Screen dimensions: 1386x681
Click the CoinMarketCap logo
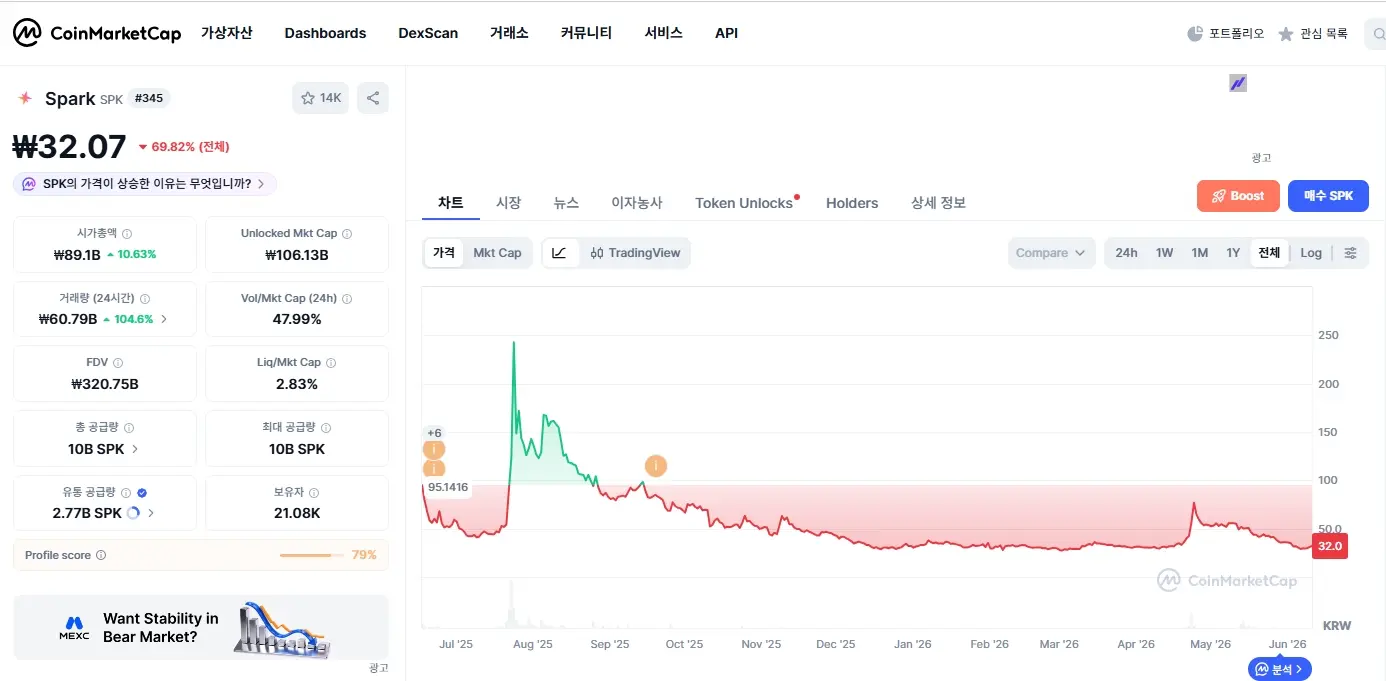tap(97, 33)
